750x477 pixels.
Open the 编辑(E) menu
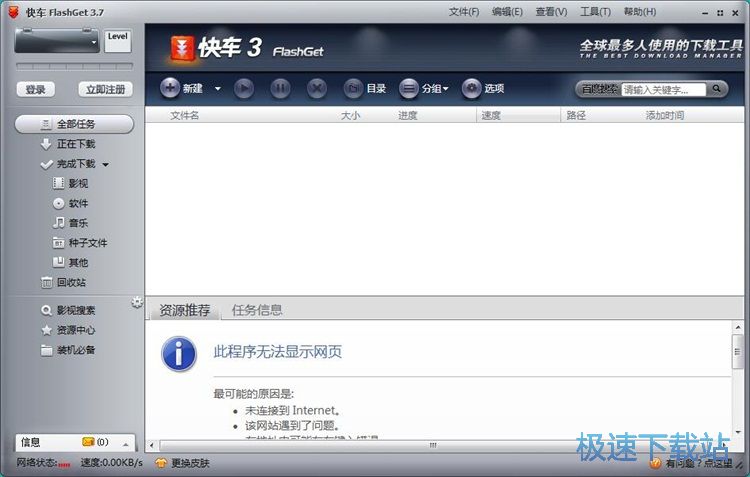click(507, 12)
